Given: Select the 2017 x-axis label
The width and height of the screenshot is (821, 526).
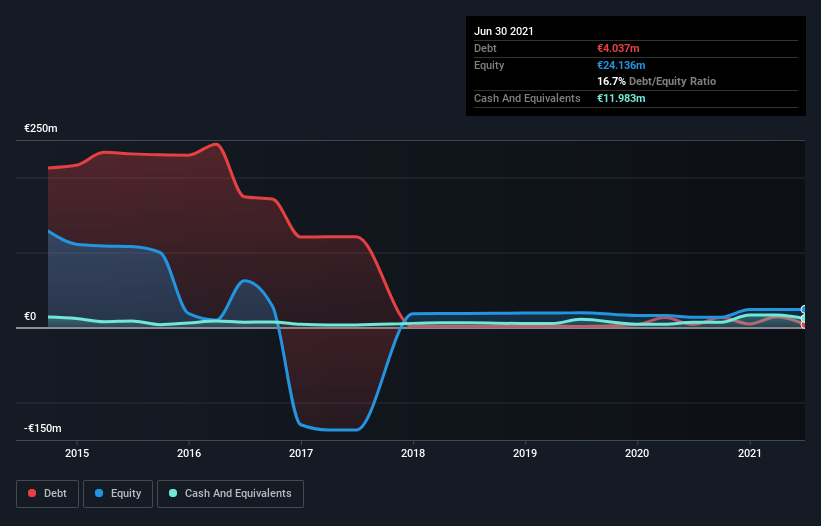Looking at the screenshot, I should pyautogui.click(x=301, y=453).
